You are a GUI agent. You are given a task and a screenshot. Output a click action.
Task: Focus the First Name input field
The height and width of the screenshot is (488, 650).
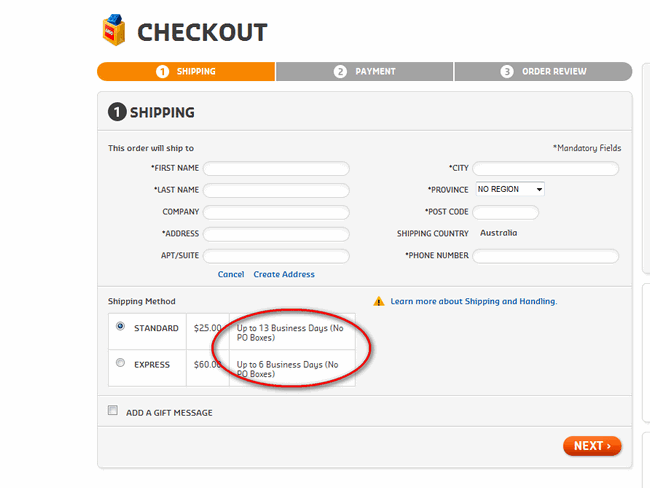click(276, 168)
